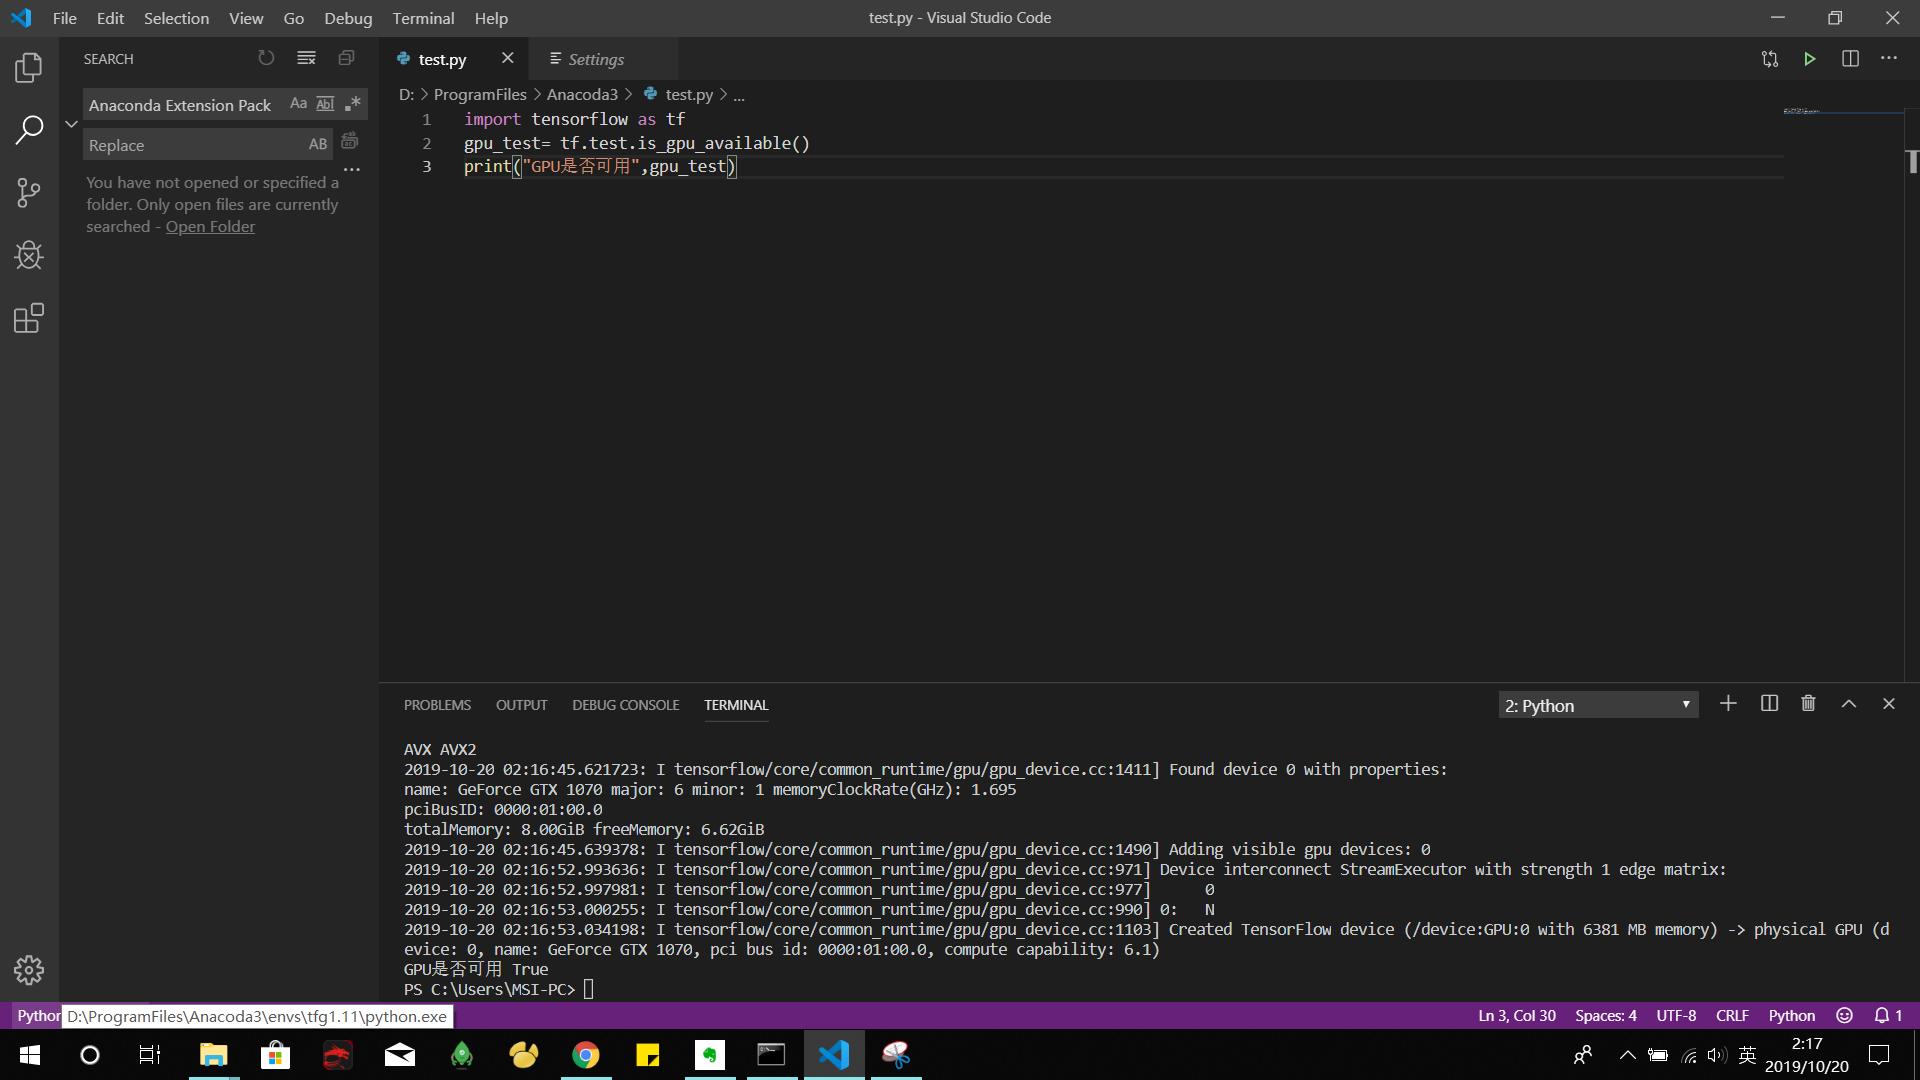Open Google Chrome from taskbar
The image size is (1920, 1080).
pos(586,1055)
